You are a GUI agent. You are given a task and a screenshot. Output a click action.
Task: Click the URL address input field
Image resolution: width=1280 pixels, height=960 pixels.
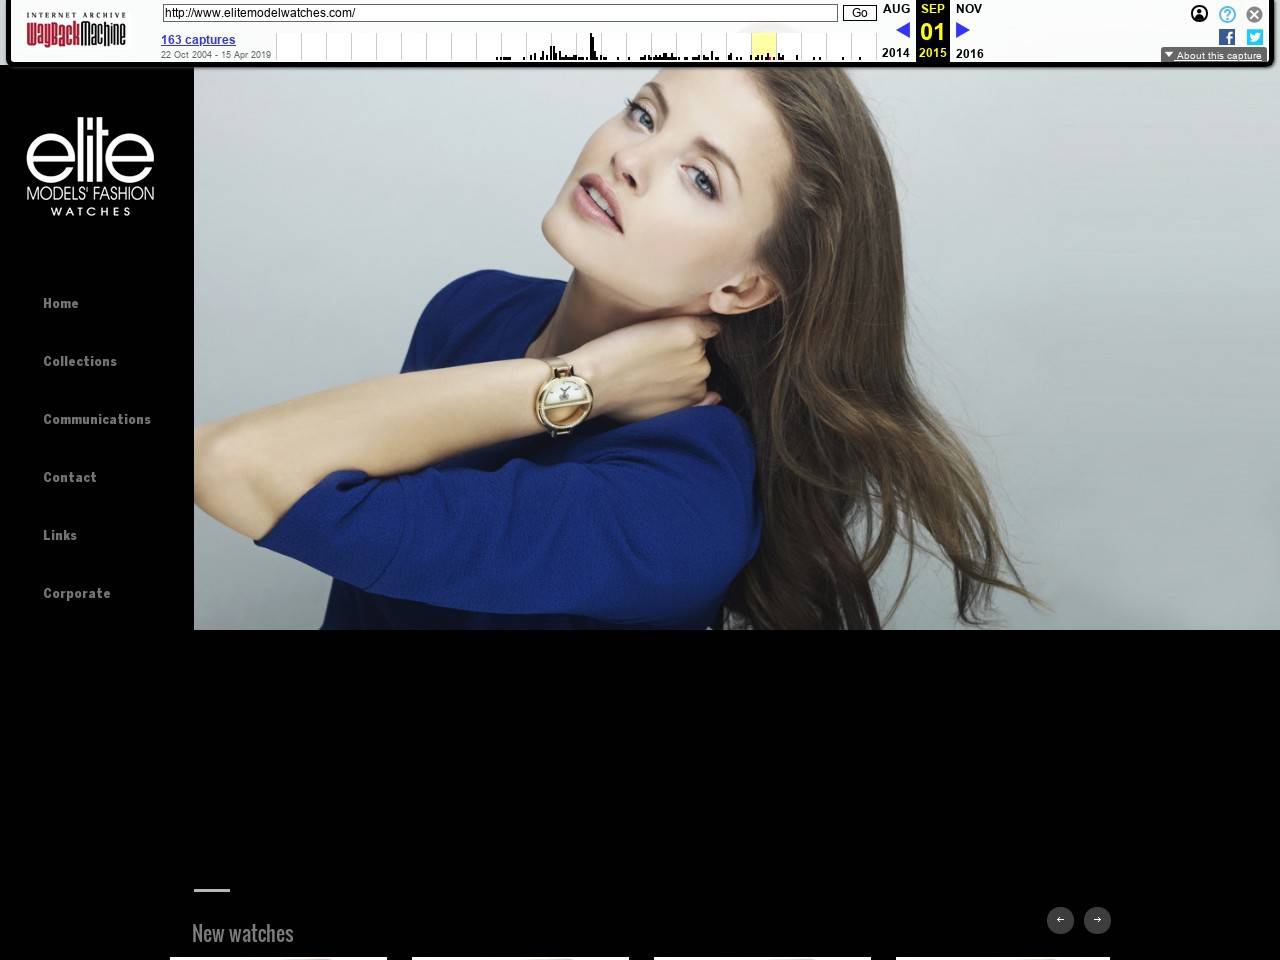(500, 13)
